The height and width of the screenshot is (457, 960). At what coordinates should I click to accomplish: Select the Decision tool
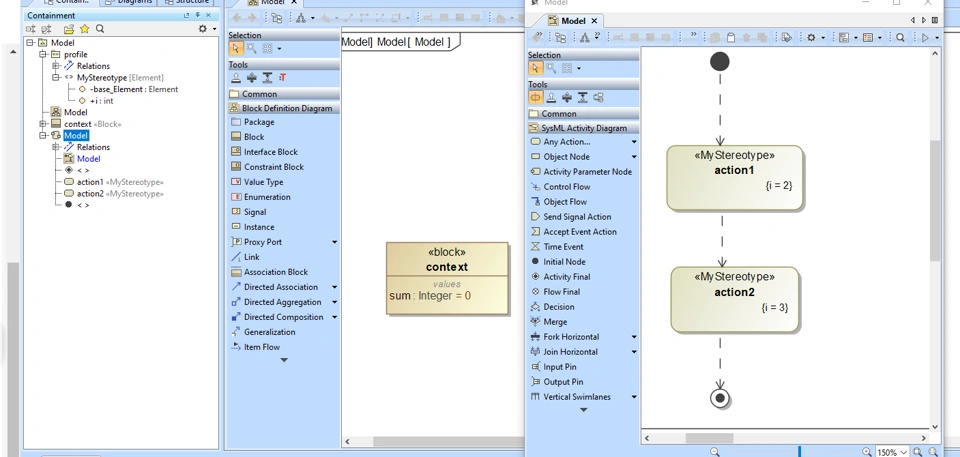558,307
